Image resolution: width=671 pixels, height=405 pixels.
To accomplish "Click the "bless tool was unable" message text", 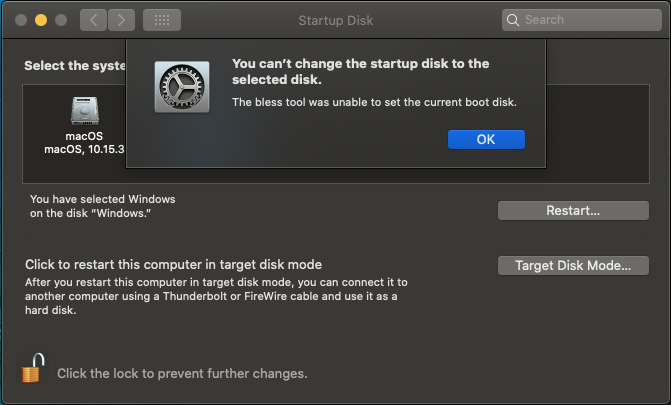I will click(373, 102).
